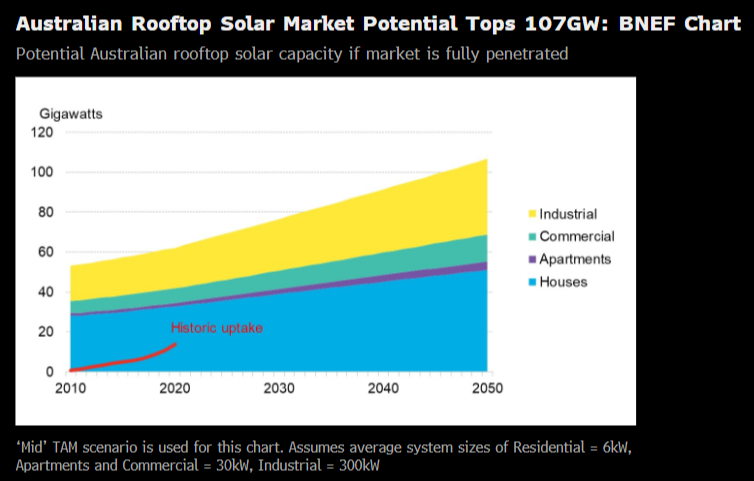Click the red 'Historic uptake' annotation
This screenshot has width=754, height=481.
click(217, 328)
